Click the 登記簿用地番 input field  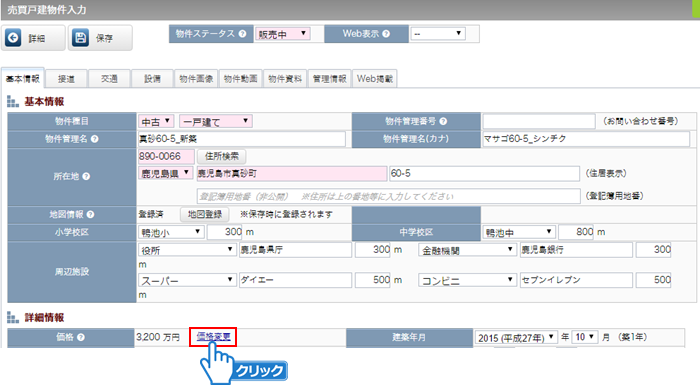pos(388,196)
